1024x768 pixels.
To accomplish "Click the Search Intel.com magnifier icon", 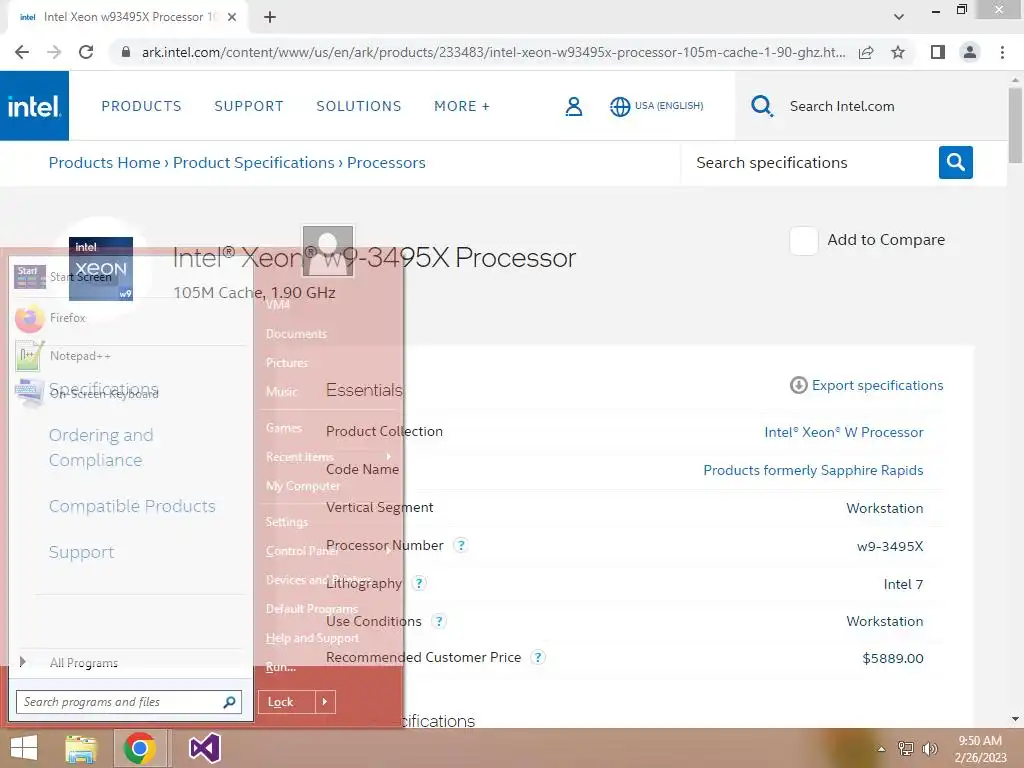I will point(761,106).
